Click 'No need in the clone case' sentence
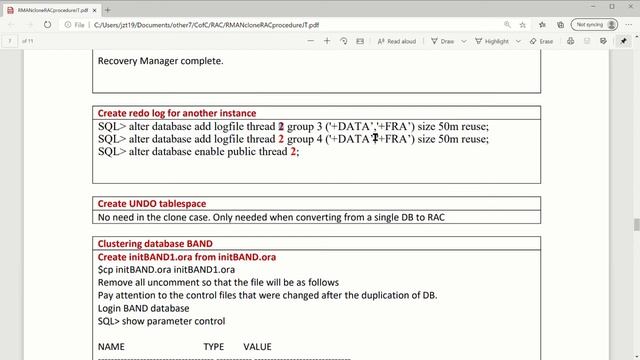 pos(271,217)
